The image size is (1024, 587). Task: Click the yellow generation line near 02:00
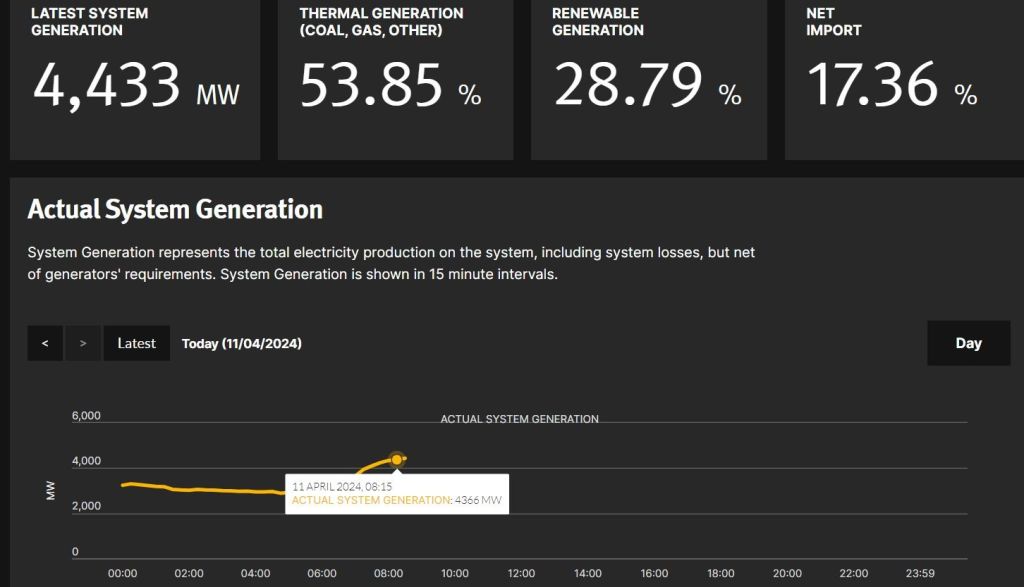[189, 489]
